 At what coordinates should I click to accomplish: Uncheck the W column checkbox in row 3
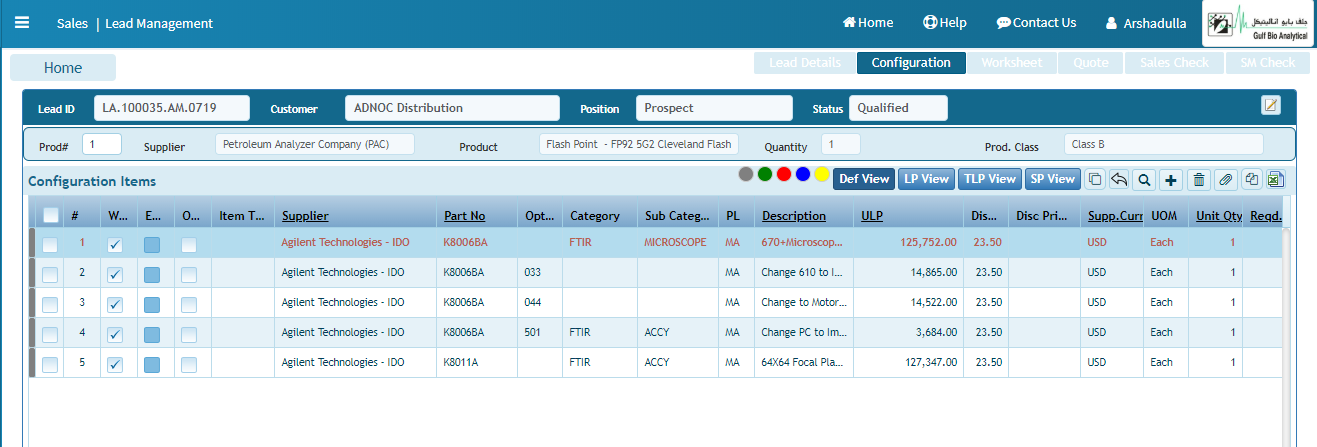pos(115,304)
